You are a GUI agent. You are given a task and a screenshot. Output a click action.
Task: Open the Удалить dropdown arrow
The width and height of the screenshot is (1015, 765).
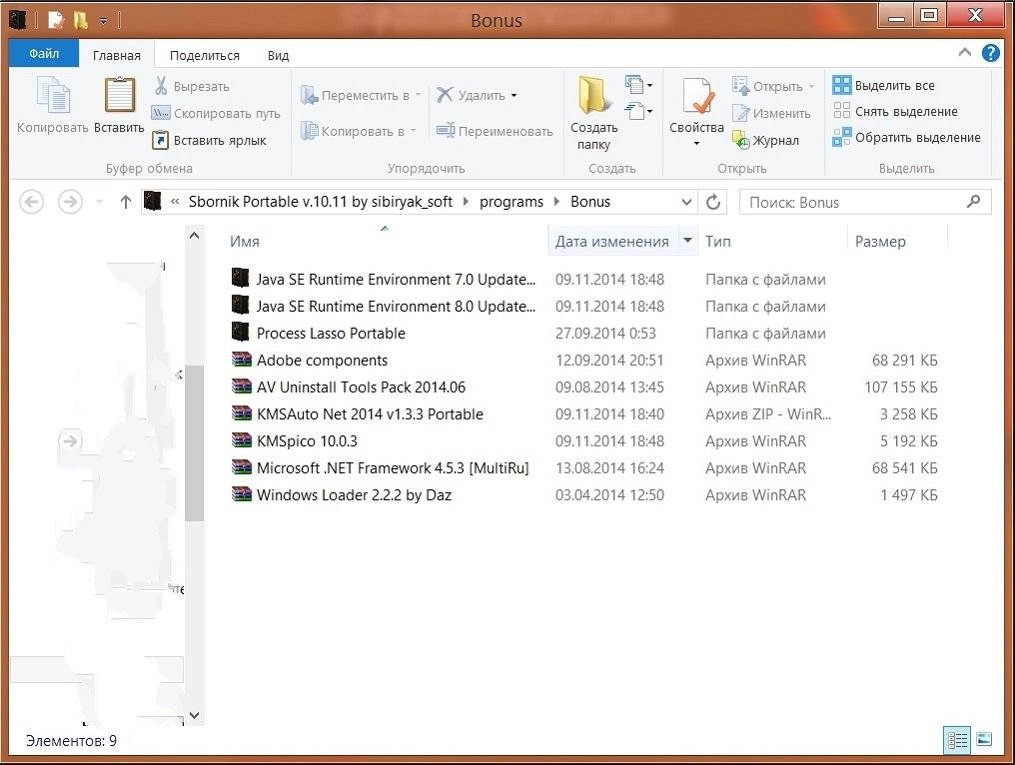(x=514, y=96)
